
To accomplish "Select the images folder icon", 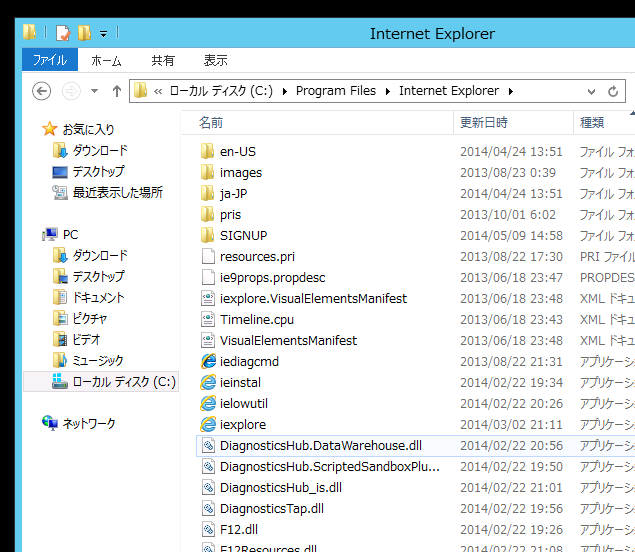I will coord(208,173).
